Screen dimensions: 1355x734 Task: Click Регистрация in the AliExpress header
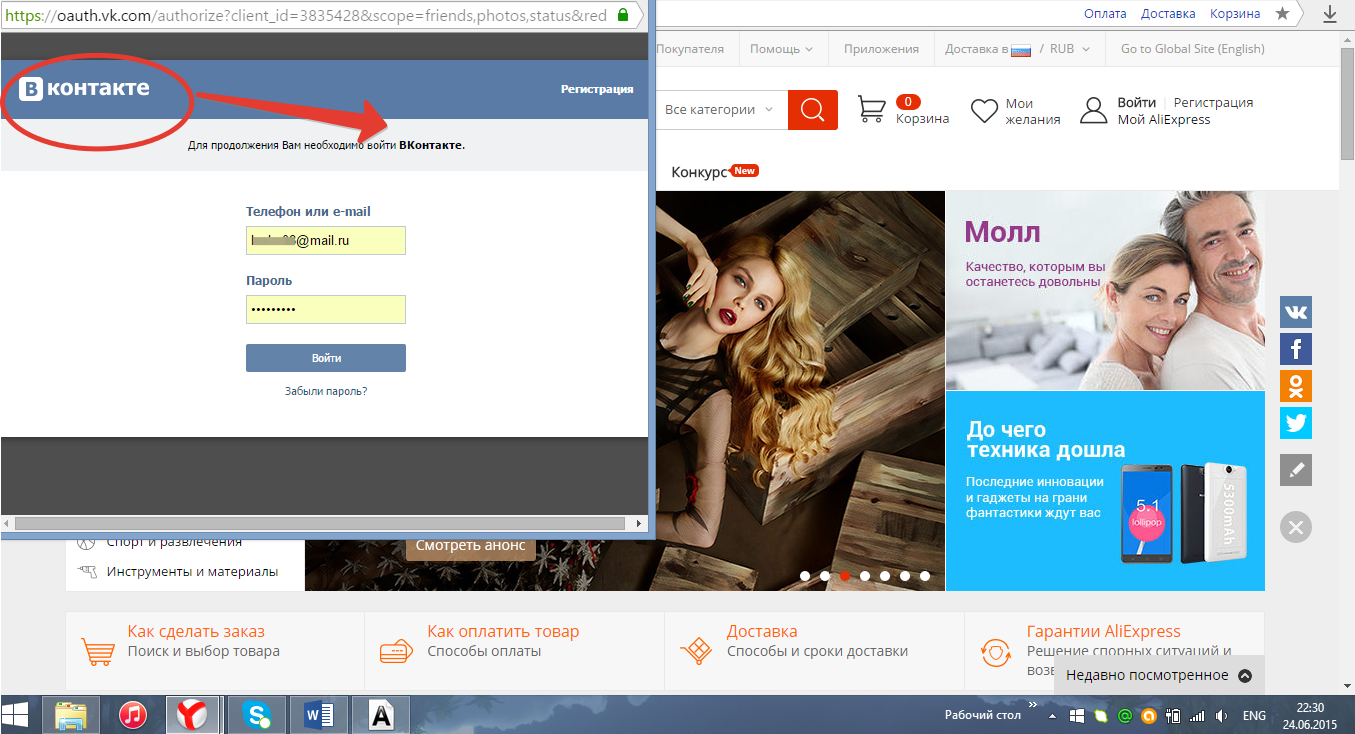1213,102
